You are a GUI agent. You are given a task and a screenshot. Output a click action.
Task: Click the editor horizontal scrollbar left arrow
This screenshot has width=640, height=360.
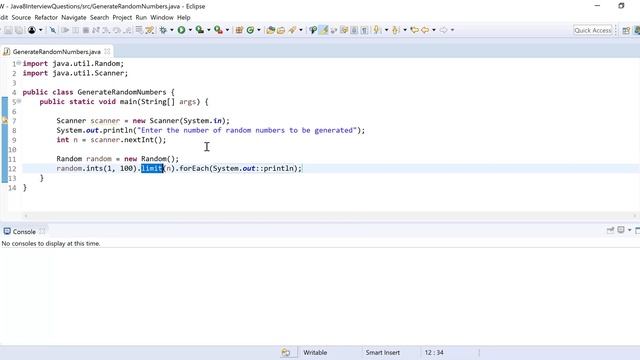click(x=26, y=216)
